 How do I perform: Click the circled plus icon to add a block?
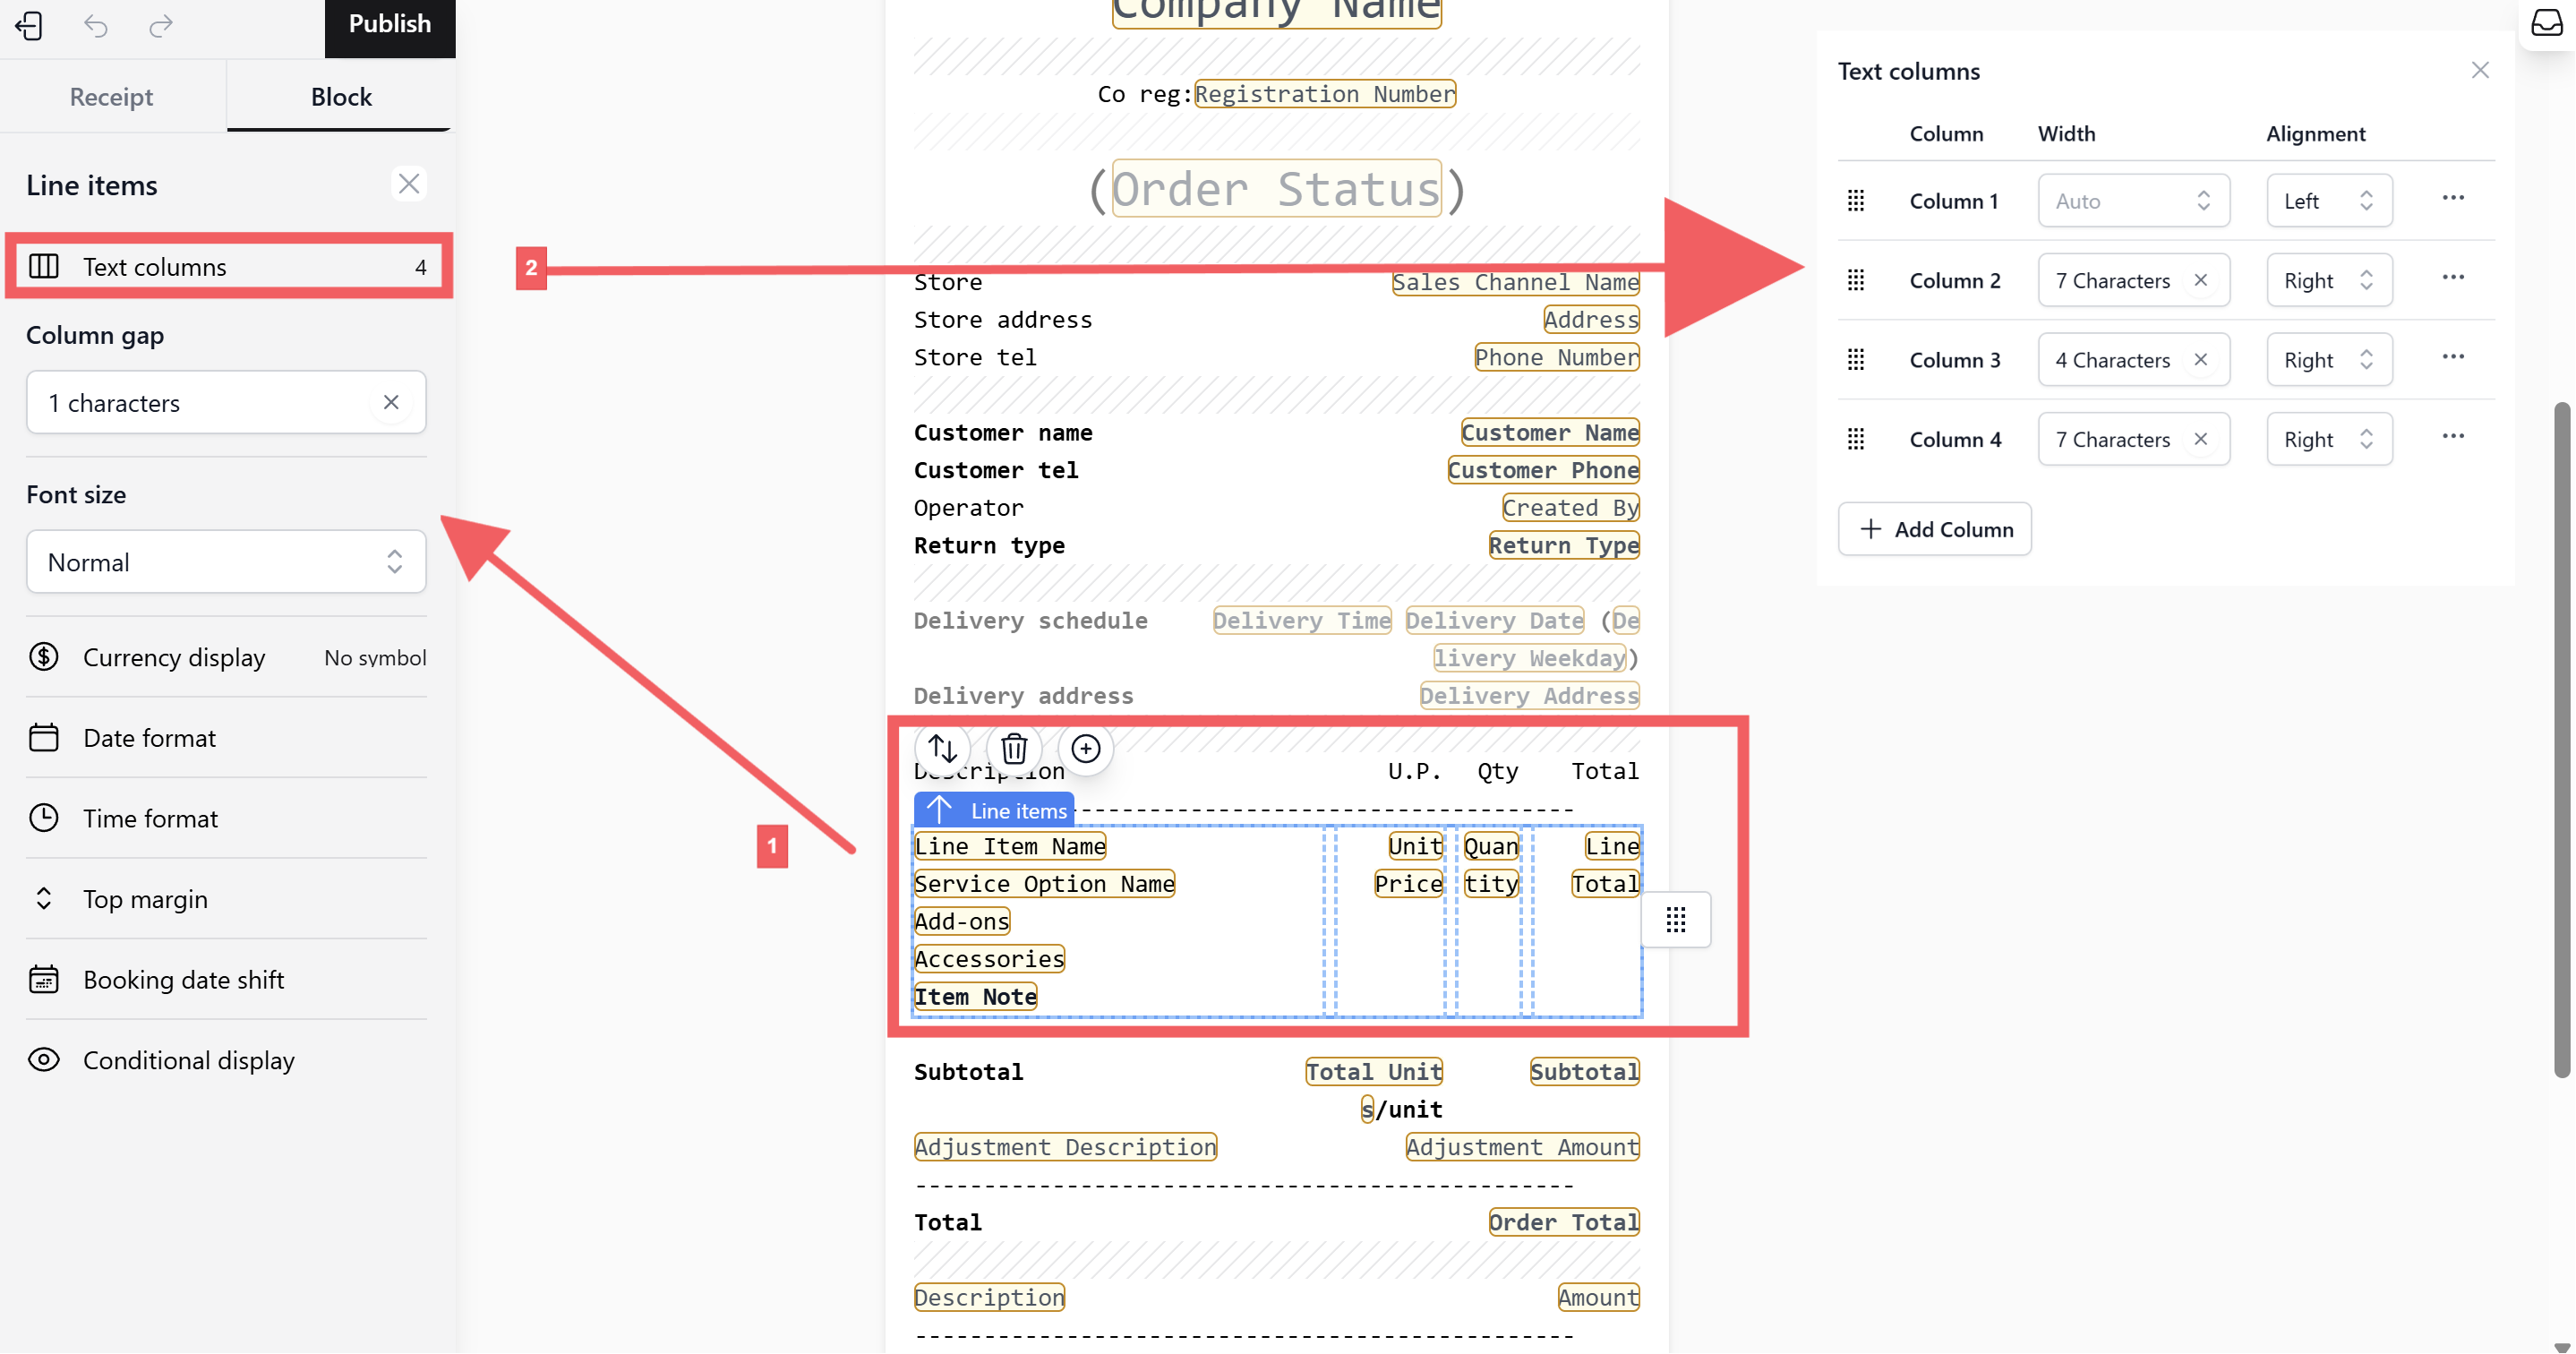tap(1086, 748)
